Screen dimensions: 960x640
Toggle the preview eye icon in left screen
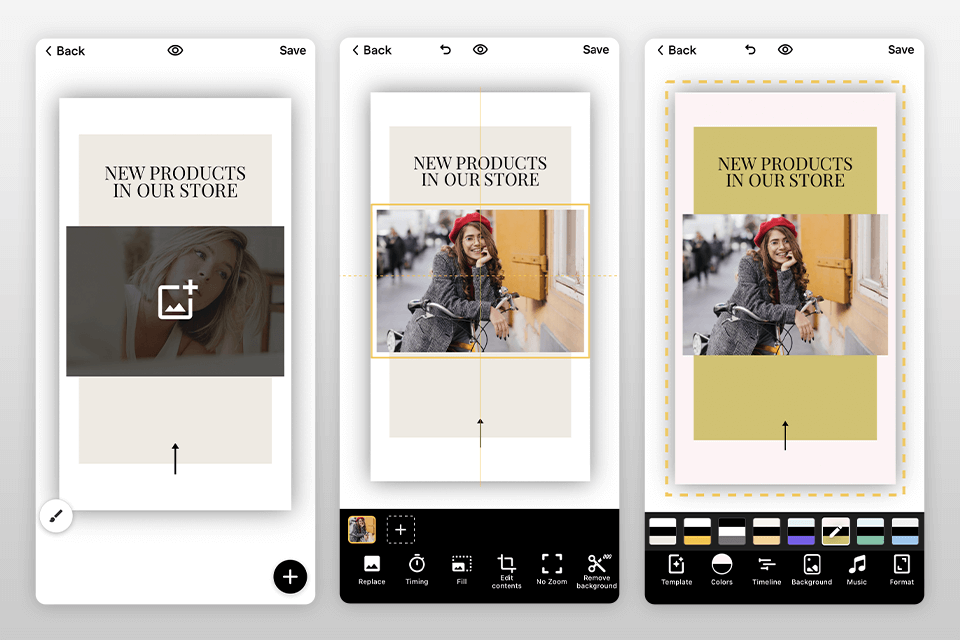[175, 50]
